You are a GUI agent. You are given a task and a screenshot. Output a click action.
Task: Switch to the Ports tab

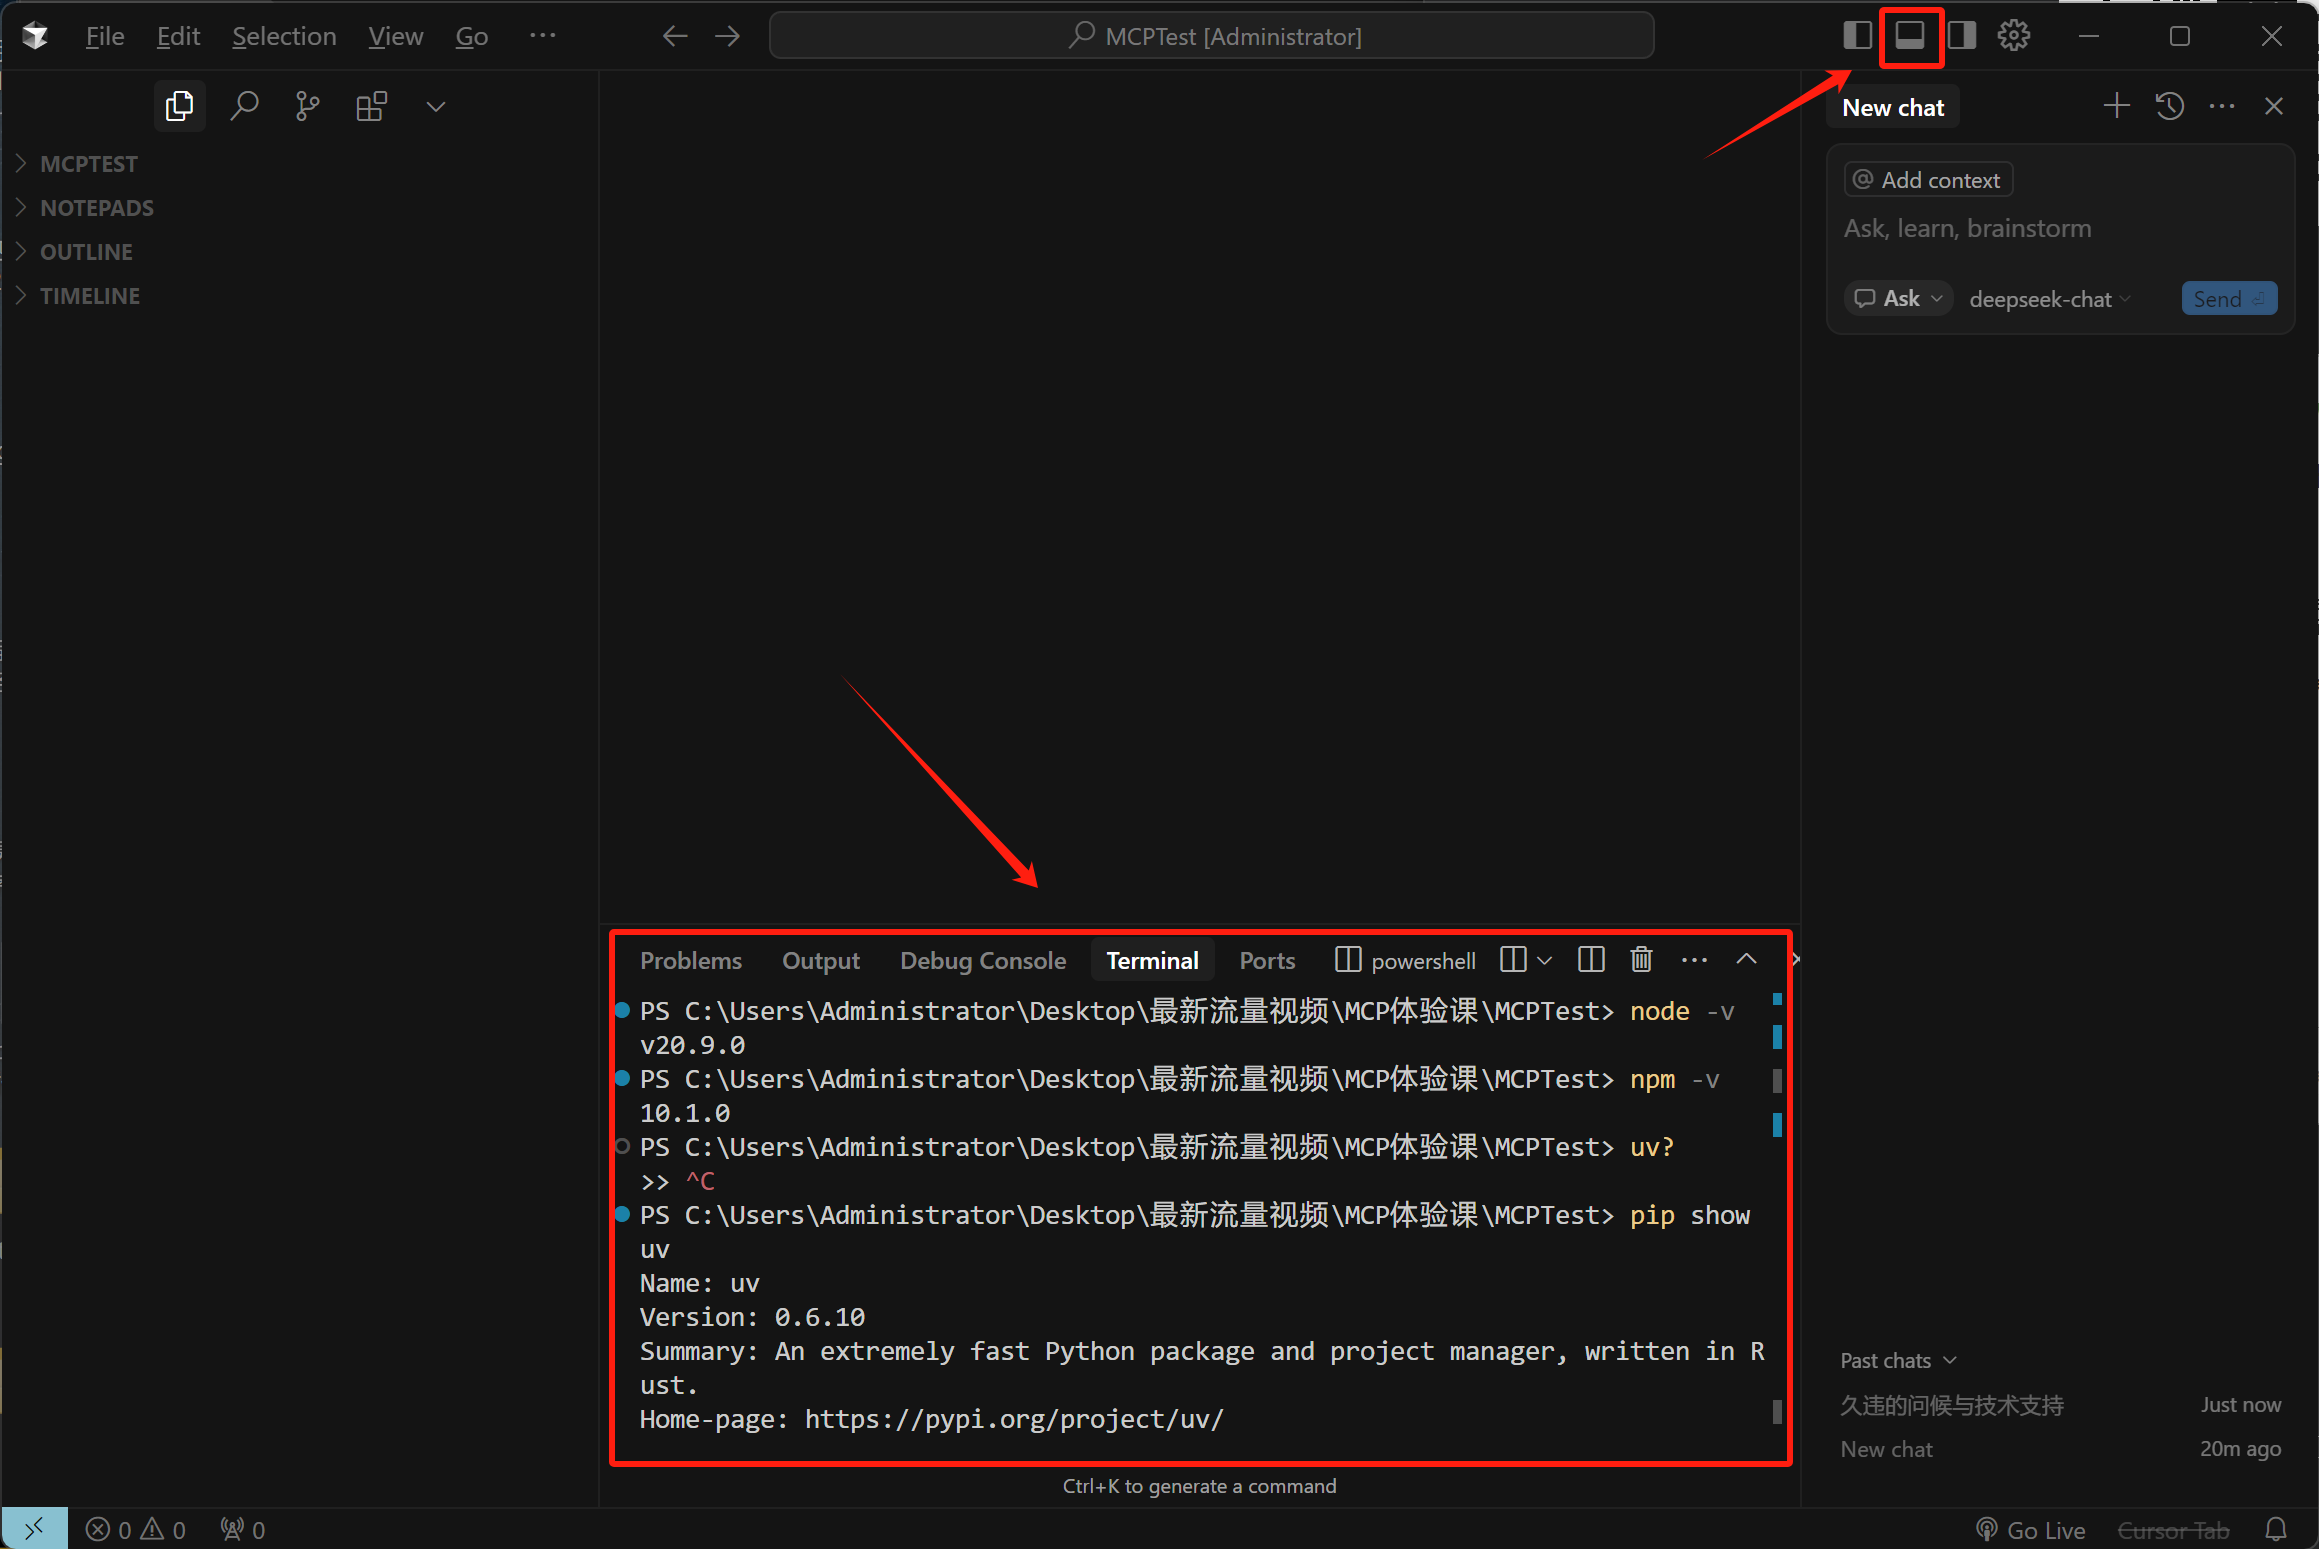coord(1267,961)
